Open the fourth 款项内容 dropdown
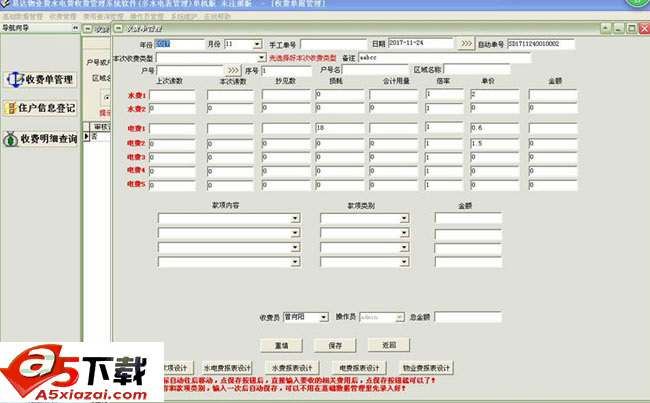This screenshot has width=650, height=403. 295,262
